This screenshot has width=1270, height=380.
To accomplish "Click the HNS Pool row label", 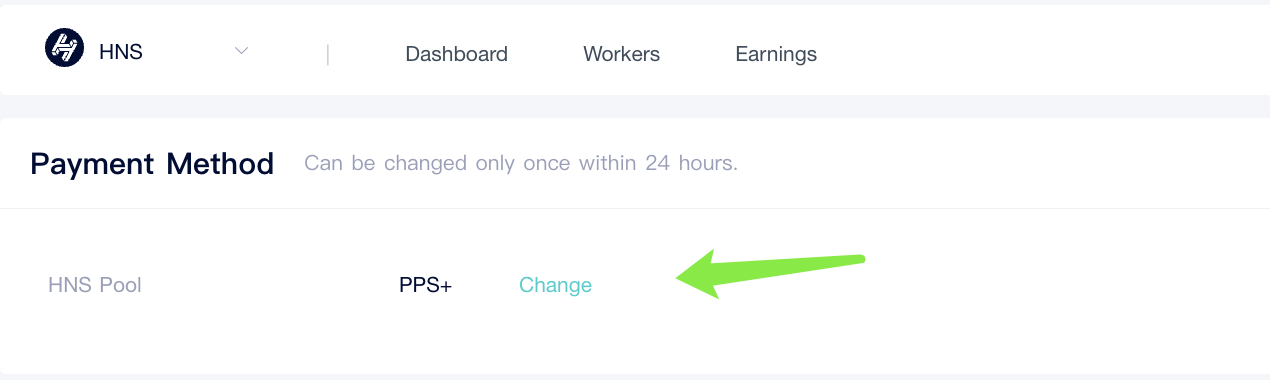I will coord(95,285).
